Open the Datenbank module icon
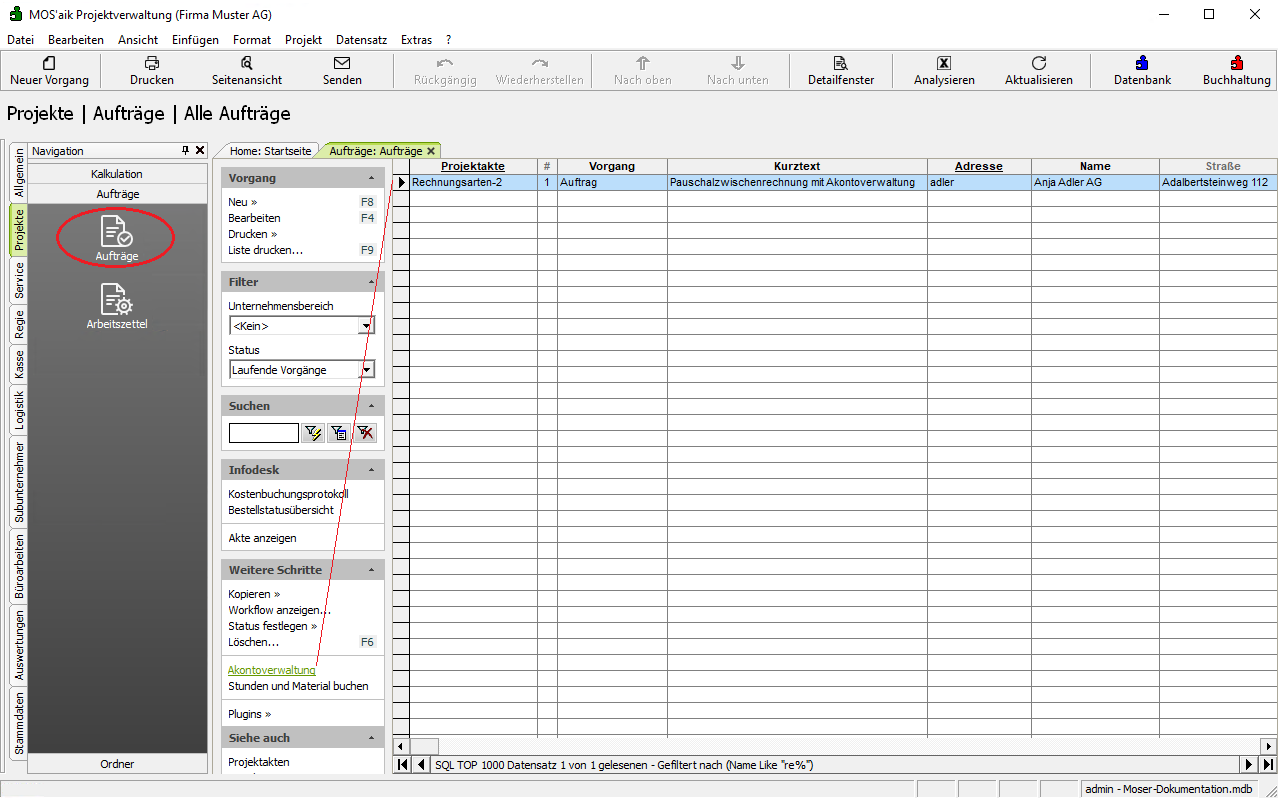Viewport: 1278px width, 798px height. (1142, 63)
